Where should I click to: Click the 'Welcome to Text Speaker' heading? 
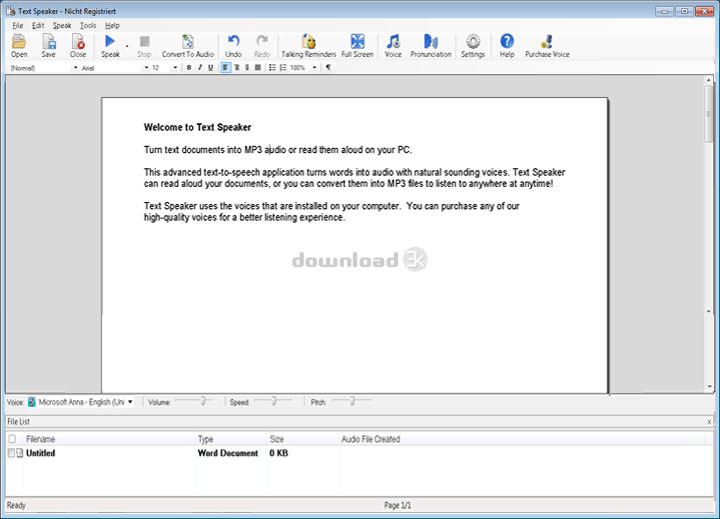click(x=197, y=127)
